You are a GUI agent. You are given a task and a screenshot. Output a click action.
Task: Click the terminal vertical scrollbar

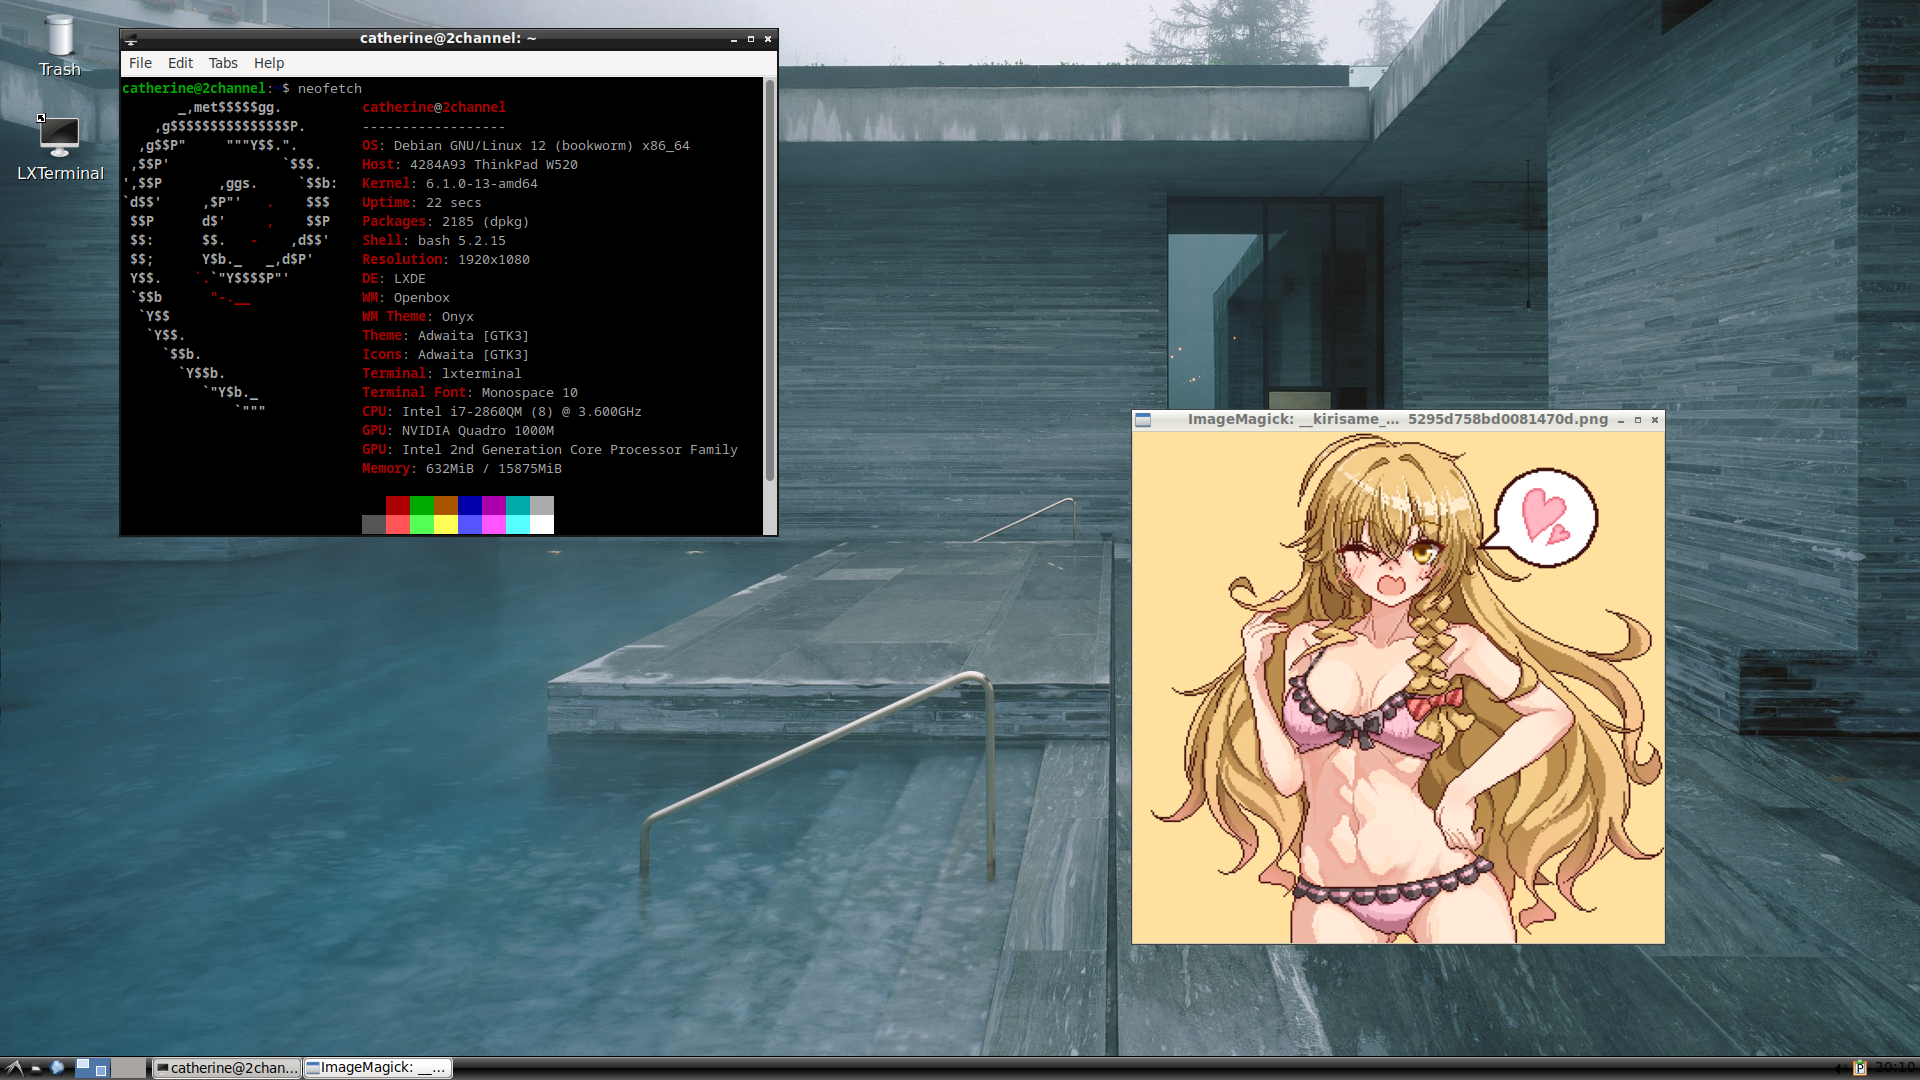click(x=770, y=280)
